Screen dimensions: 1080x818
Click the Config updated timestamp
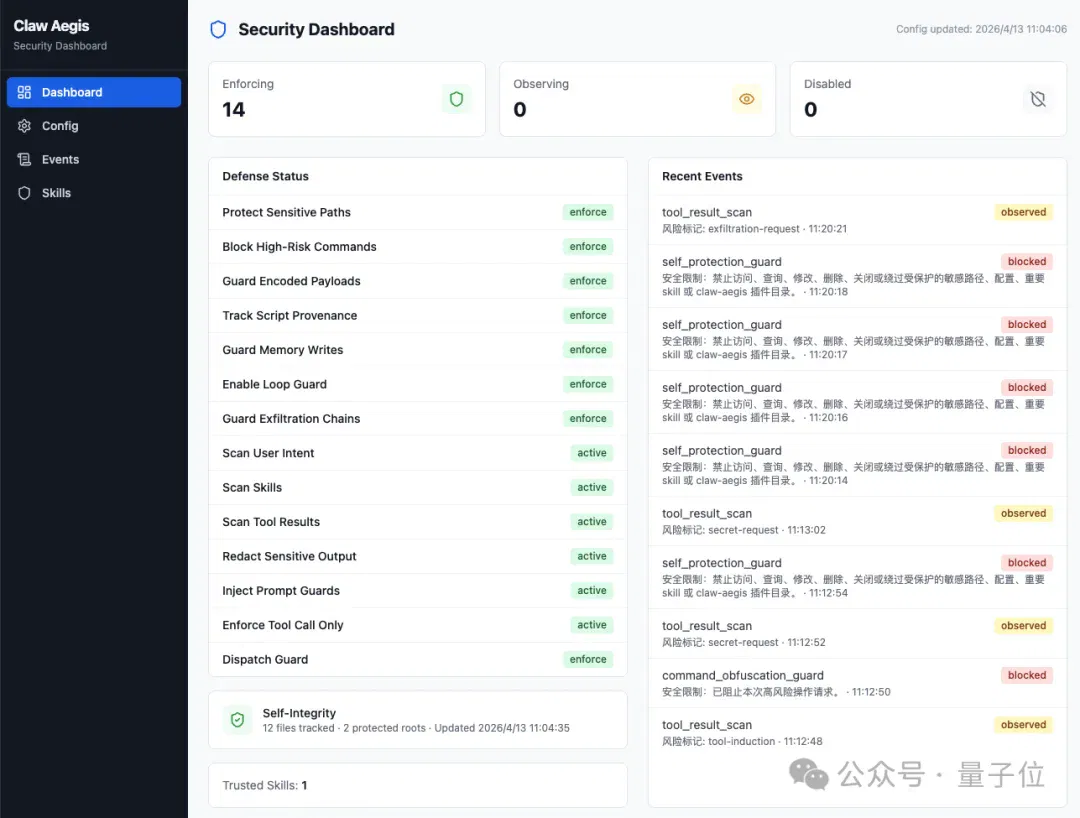[981, 29]
